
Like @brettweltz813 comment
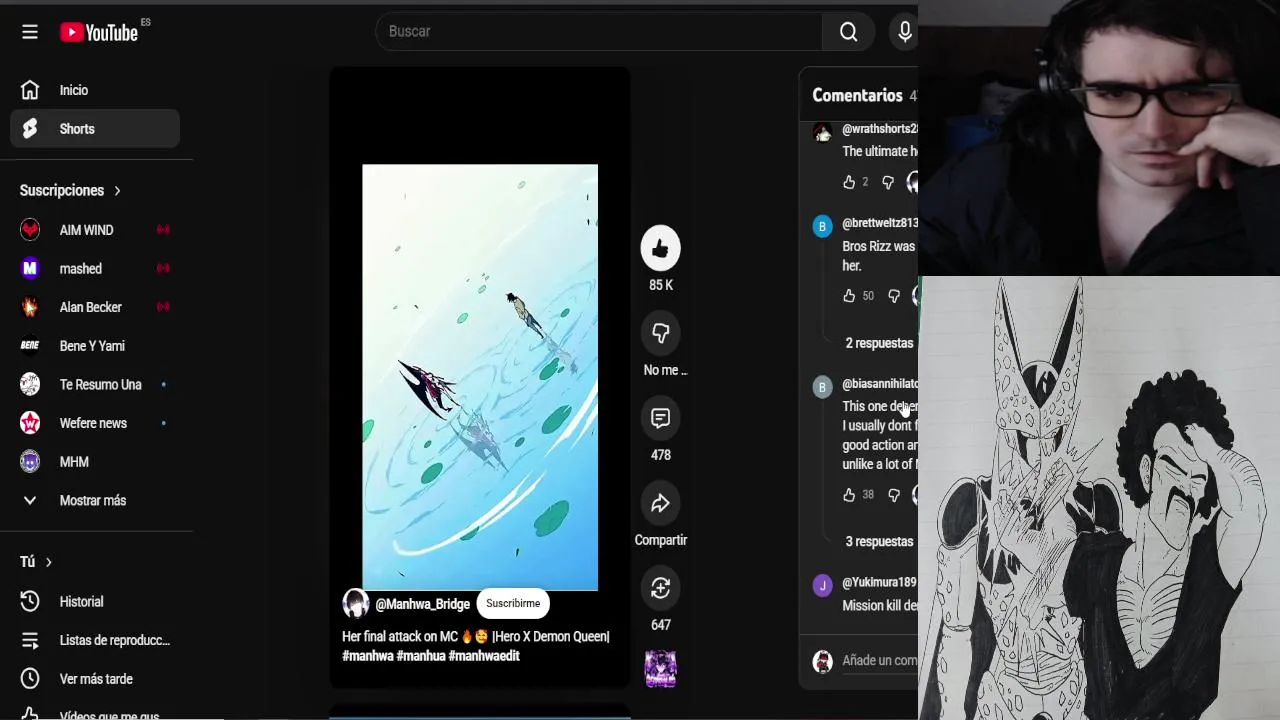click(x=849, y=296)
